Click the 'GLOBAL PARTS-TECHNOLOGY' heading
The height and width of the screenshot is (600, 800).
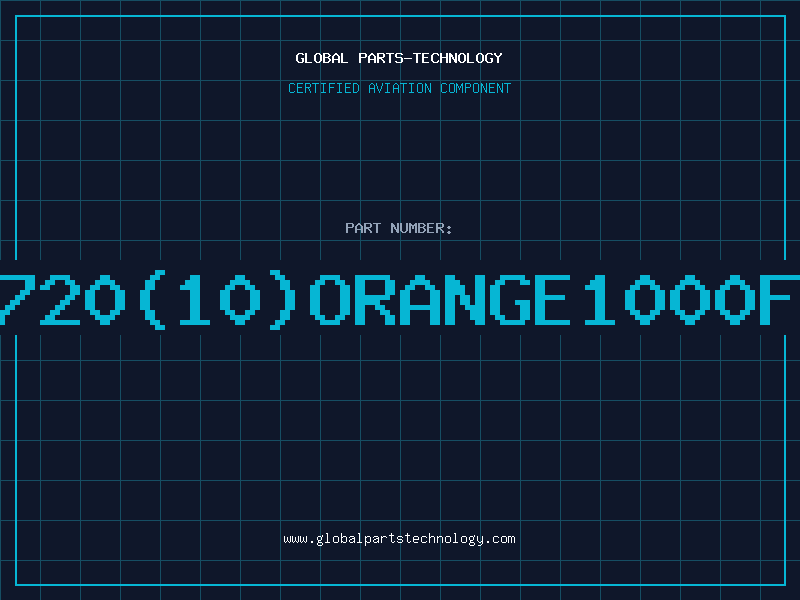[x=399, y=58]
